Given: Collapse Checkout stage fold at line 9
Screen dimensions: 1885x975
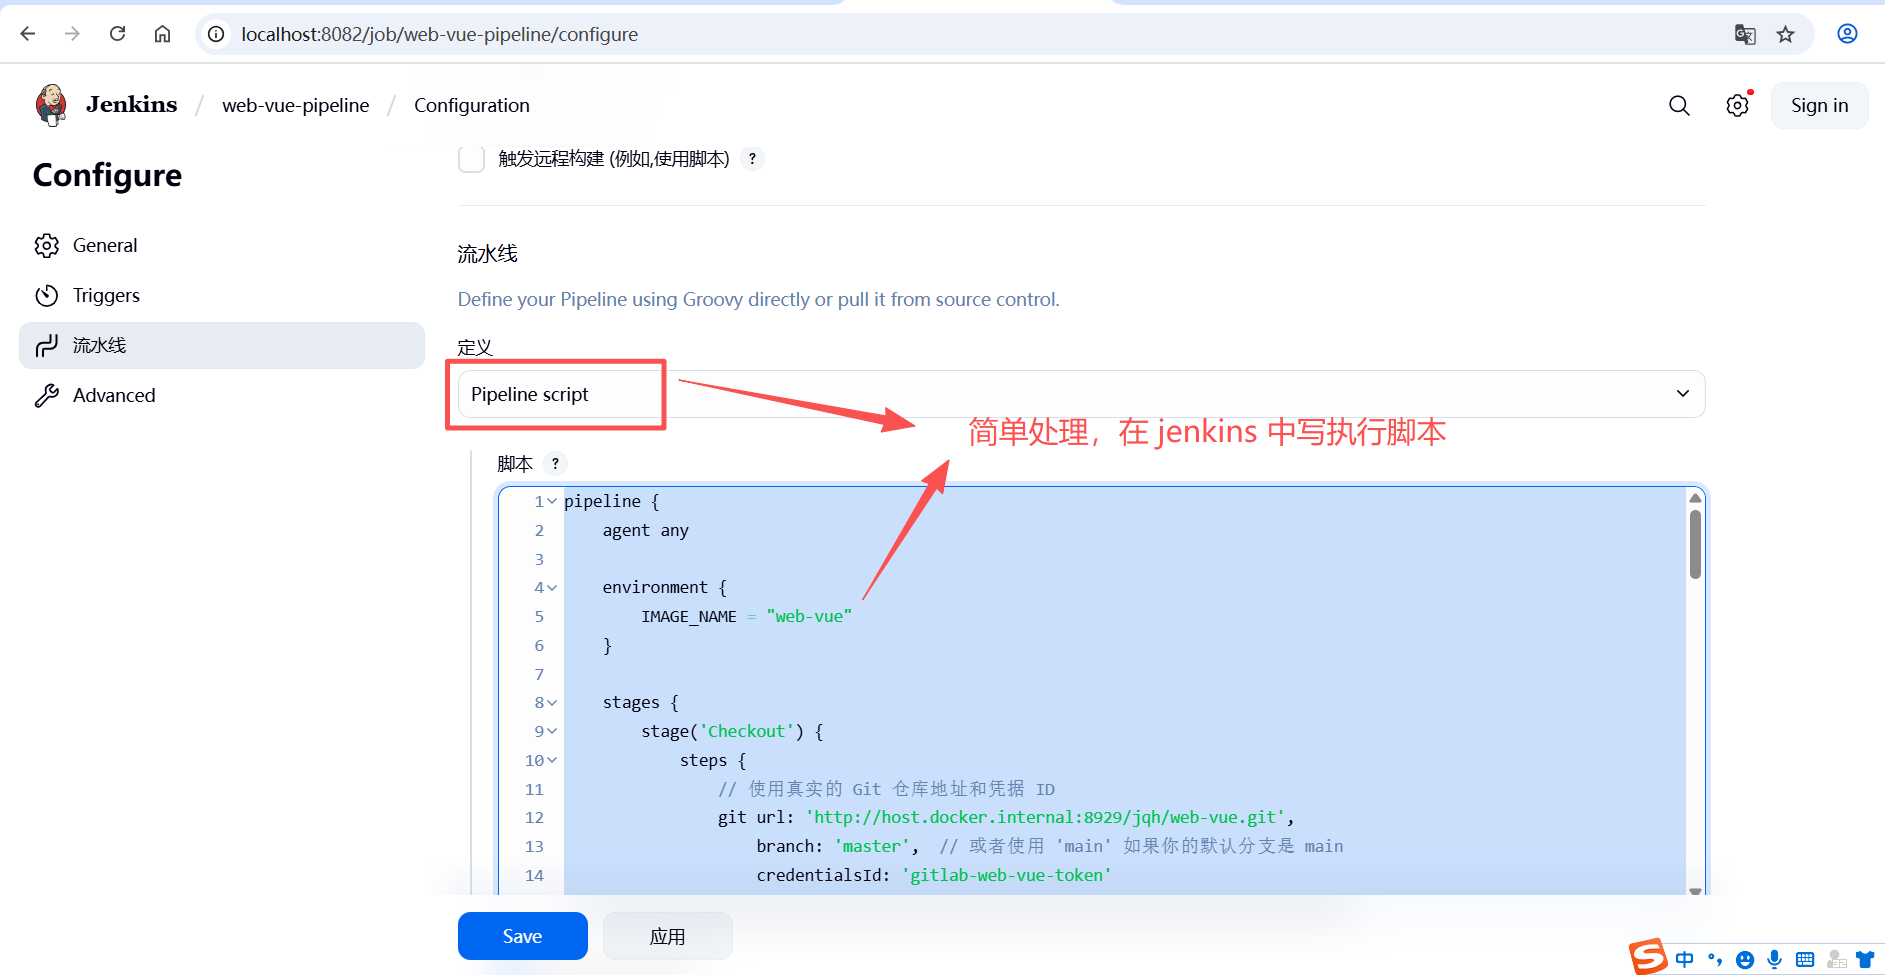Looking at the screenshot, I should tap(552, 731).
